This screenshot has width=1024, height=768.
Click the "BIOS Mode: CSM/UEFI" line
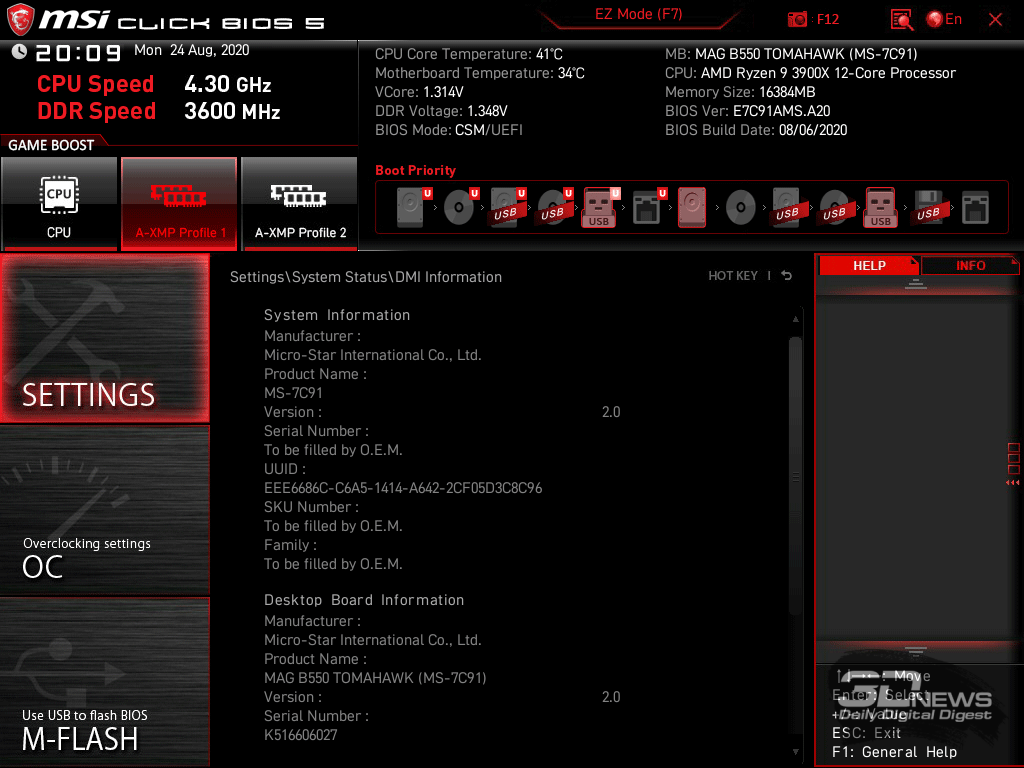tap(449, 130)
